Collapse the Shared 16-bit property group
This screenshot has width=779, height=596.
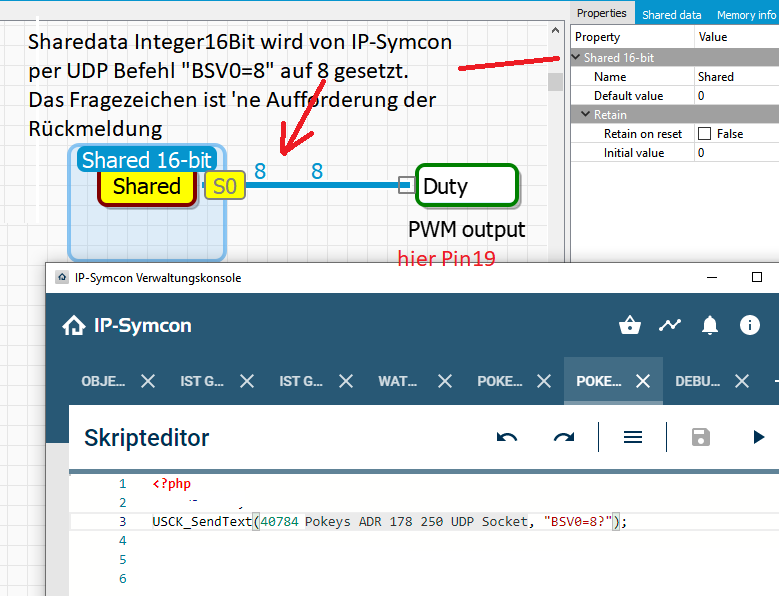pos(576,58)
